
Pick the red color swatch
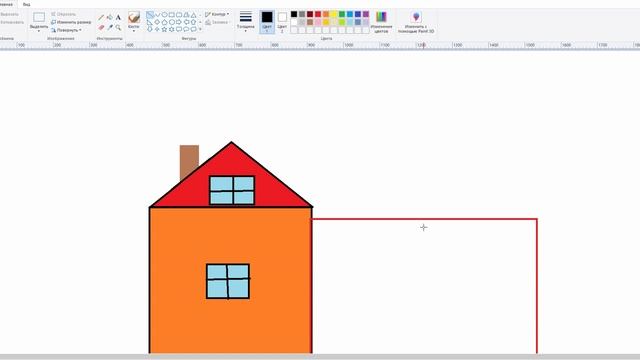pos(318,14)
